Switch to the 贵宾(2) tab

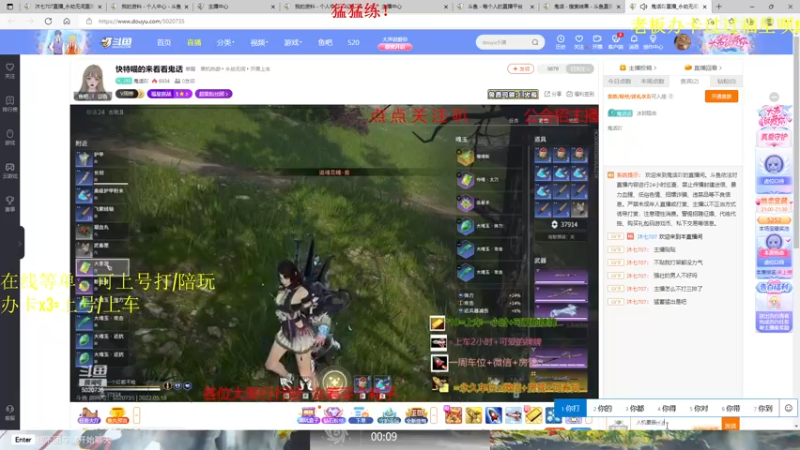coord(689,82)
